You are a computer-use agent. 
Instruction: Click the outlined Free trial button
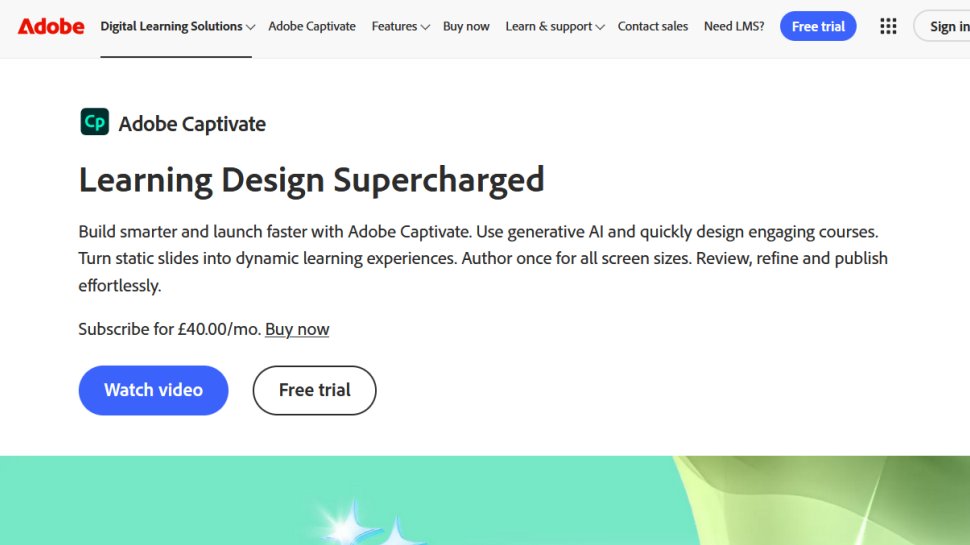[314, 390]
